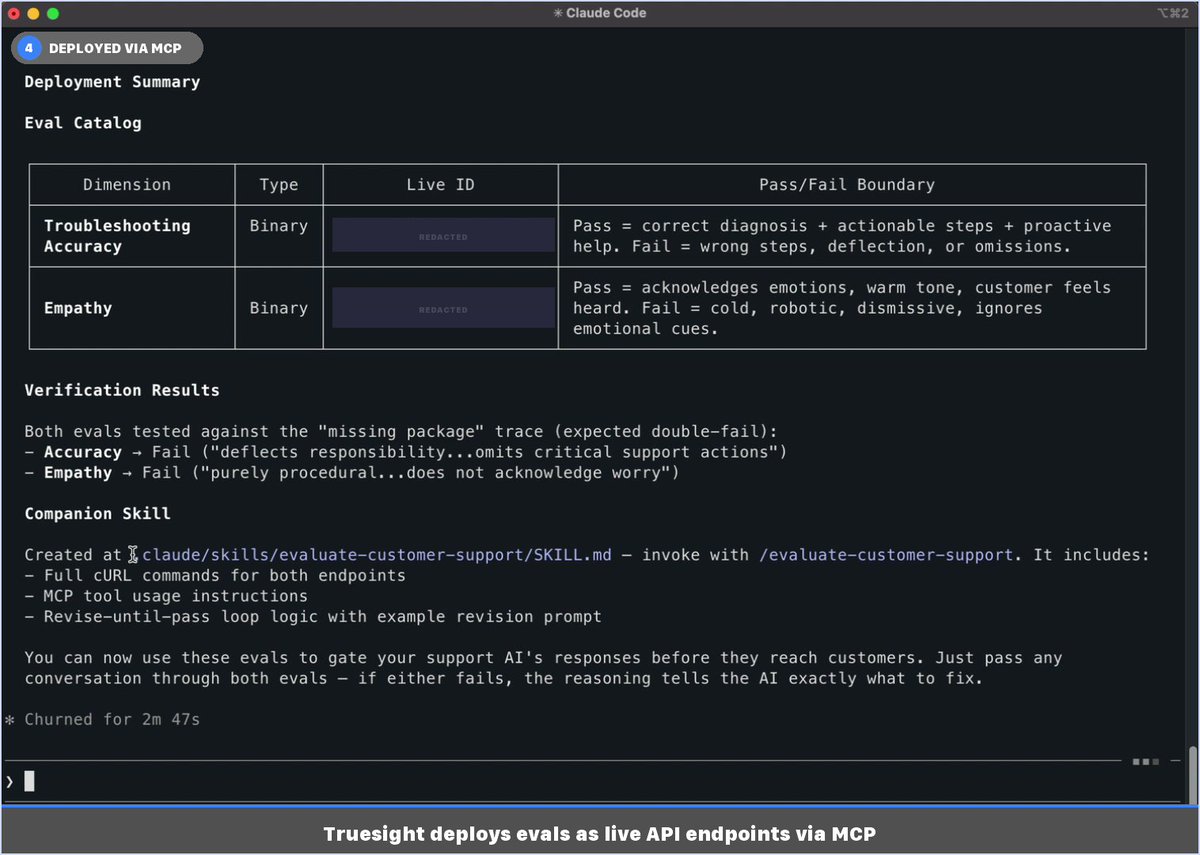Image resolution: width=1200 pixels, height=855 pixels.
Task: Click the three-square indicator above the prompt
Action: [1145, 762]
